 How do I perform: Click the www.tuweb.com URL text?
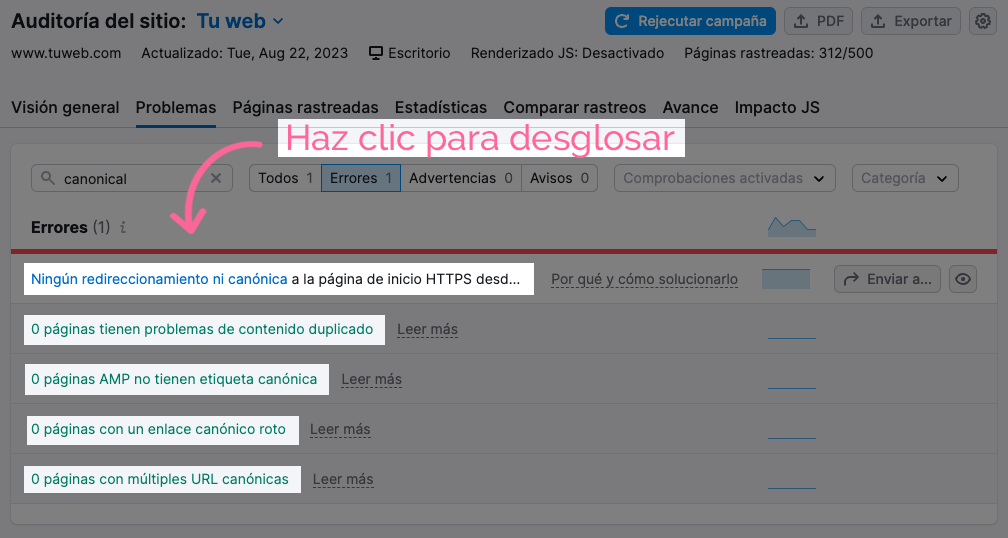[66, 53]
